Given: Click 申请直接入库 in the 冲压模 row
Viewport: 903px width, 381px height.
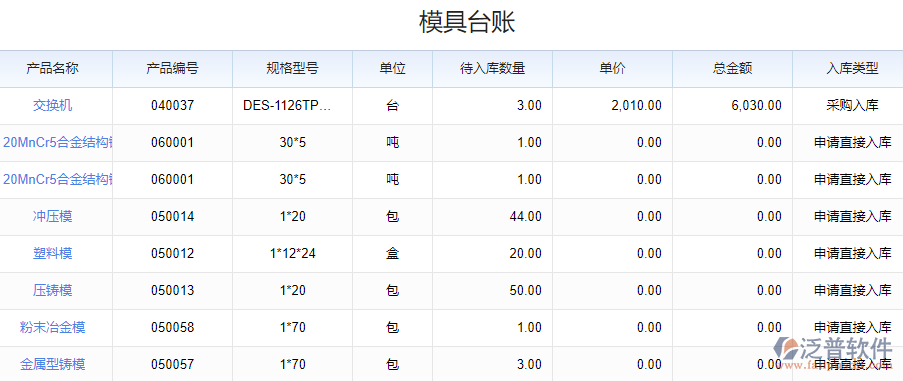Looking at the screenshot, I should [x=852, y=216].
